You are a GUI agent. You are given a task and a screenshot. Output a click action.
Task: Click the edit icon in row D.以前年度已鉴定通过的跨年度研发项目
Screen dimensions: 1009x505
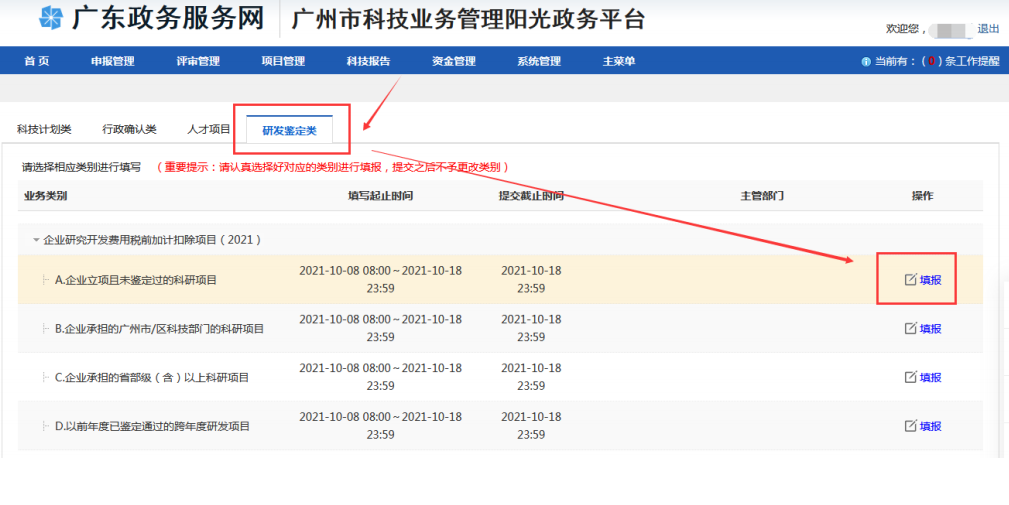point(911,426)
